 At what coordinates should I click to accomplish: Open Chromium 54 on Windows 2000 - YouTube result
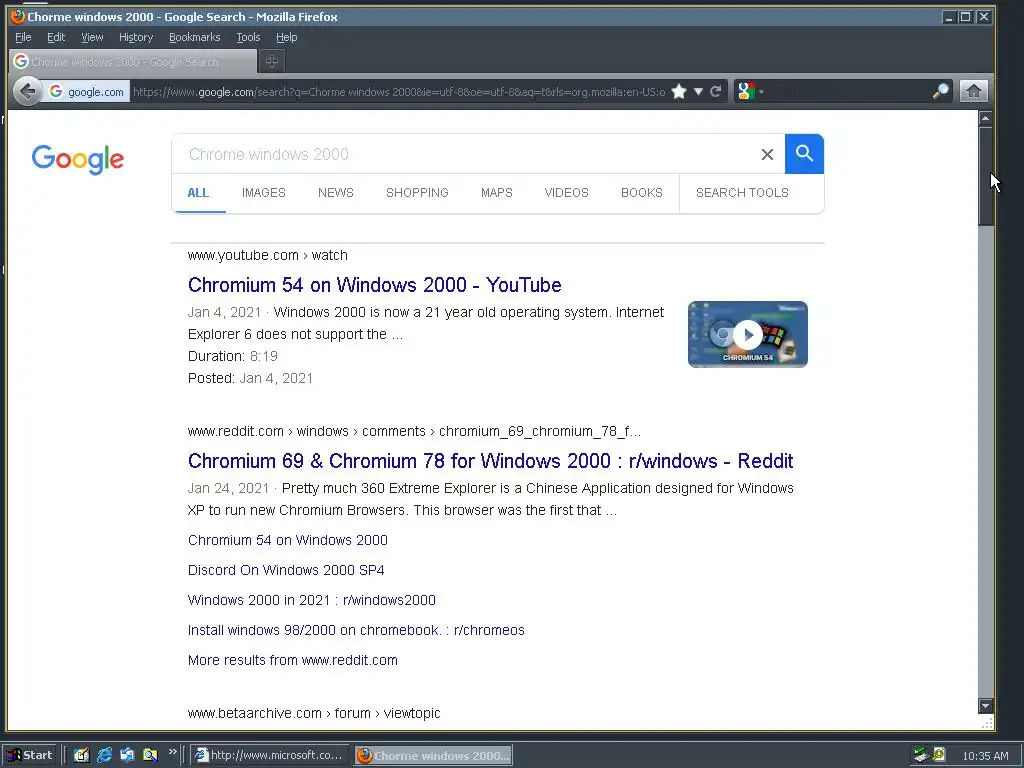[x=375, y=285]
